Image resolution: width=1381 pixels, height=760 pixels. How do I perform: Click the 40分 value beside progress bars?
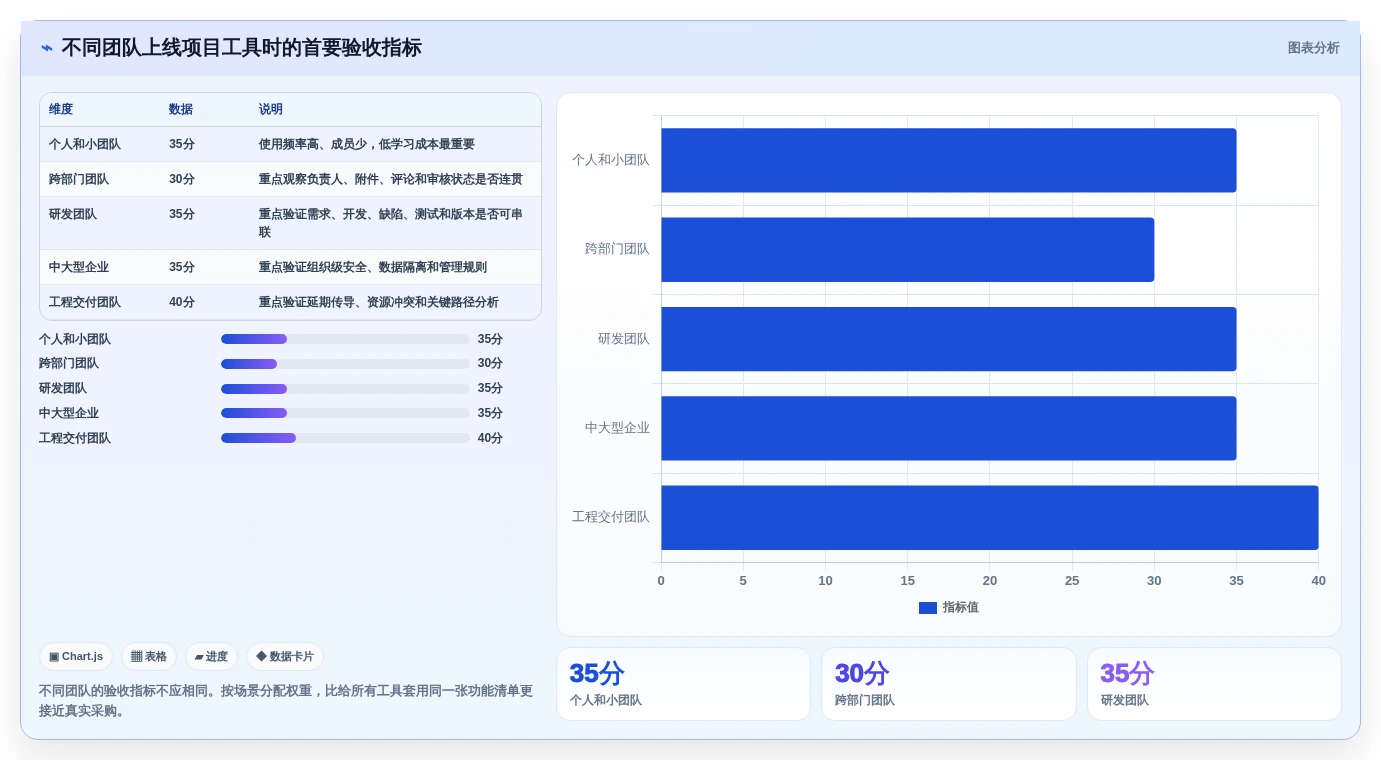(x=490, y=438)
